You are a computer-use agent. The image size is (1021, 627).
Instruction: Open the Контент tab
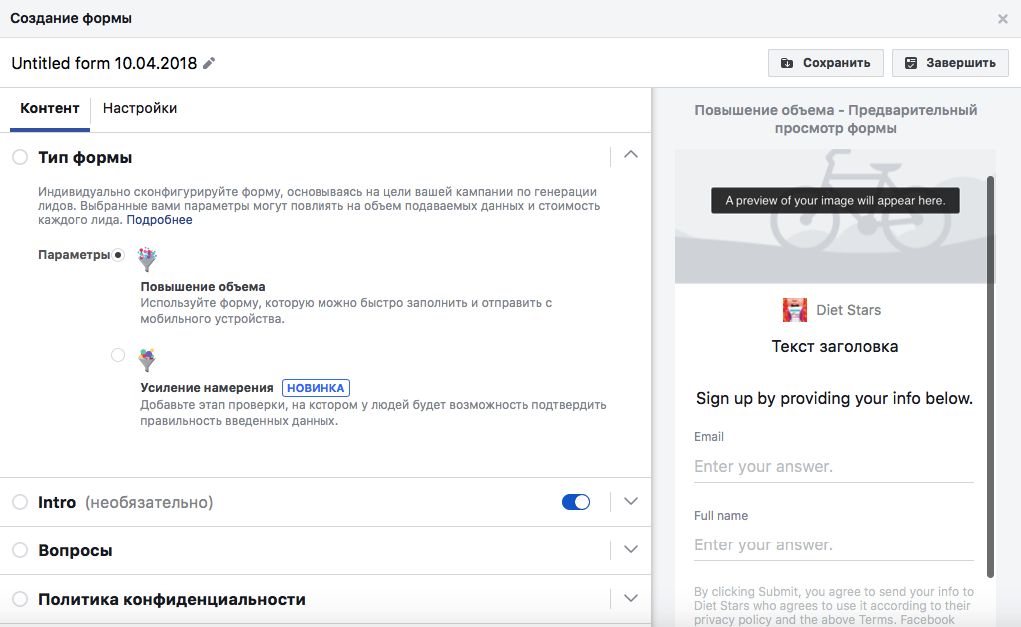49,108
